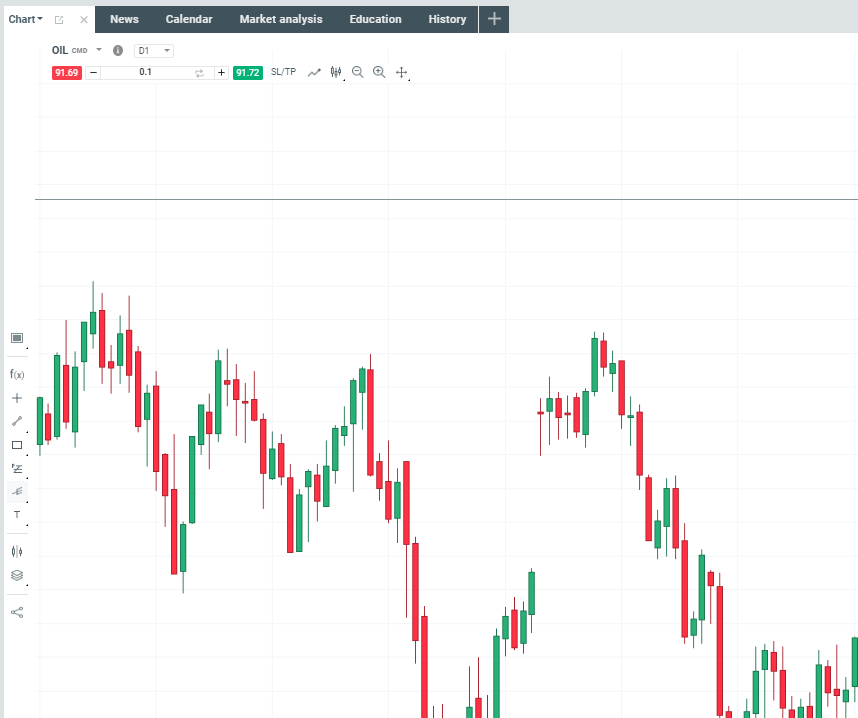
Task: Open the OIL symbol dropdown arrow
Action: tap(99, 50)
